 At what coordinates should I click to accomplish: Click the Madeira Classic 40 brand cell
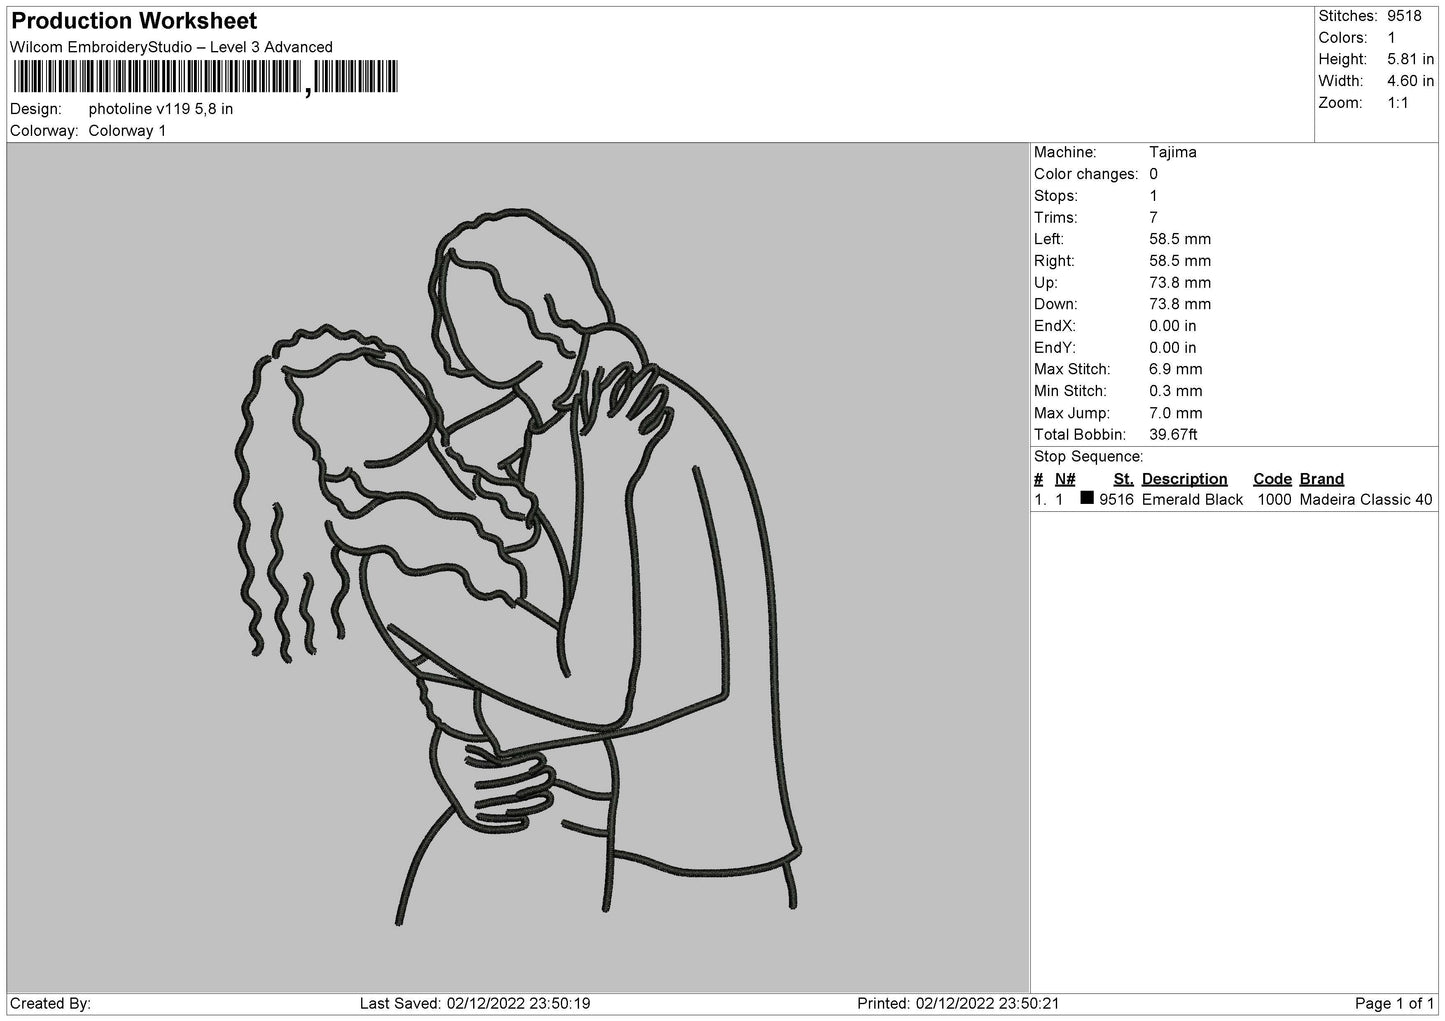coord(1366,500)
